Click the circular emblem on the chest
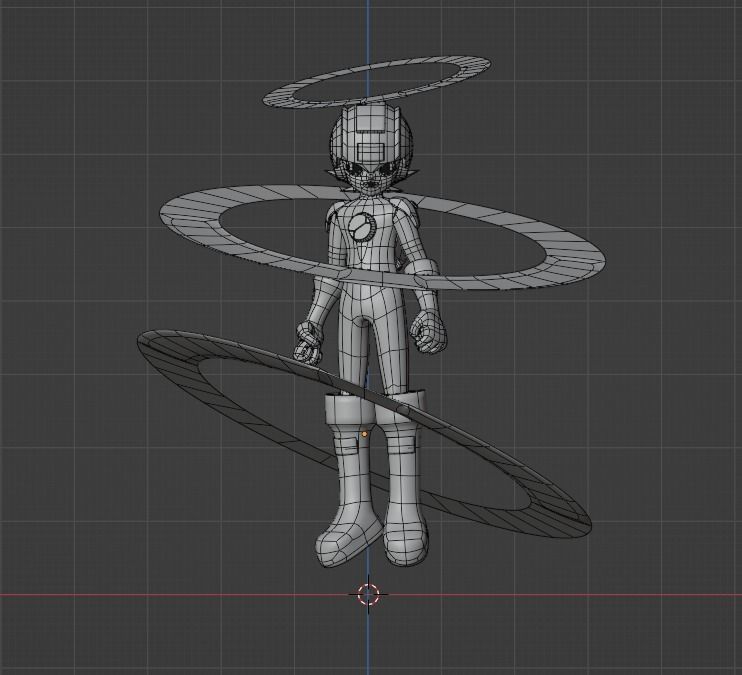 pyautogui.click(x=362, y=226)
